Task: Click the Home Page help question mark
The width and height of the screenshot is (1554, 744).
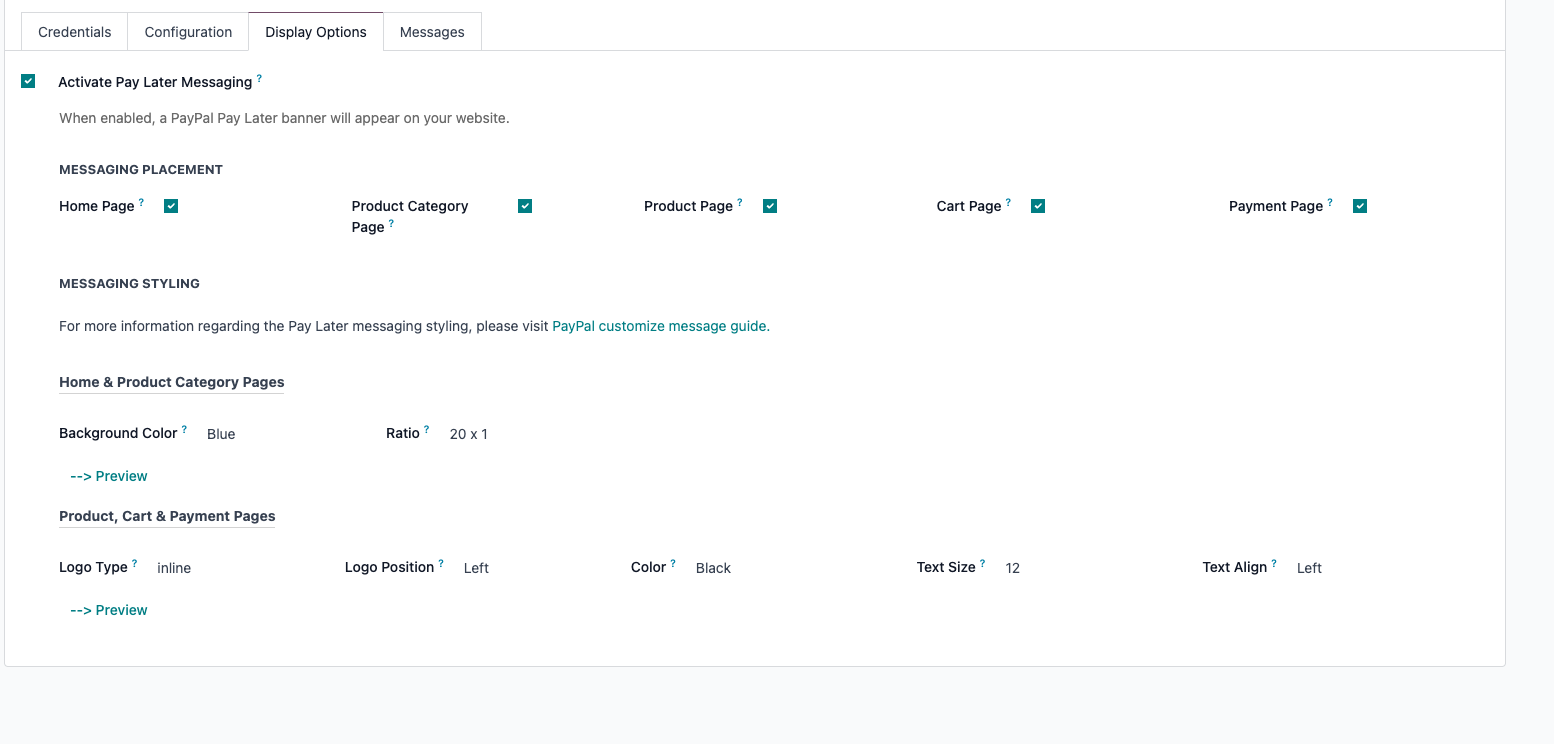Action: pos(142,202)
